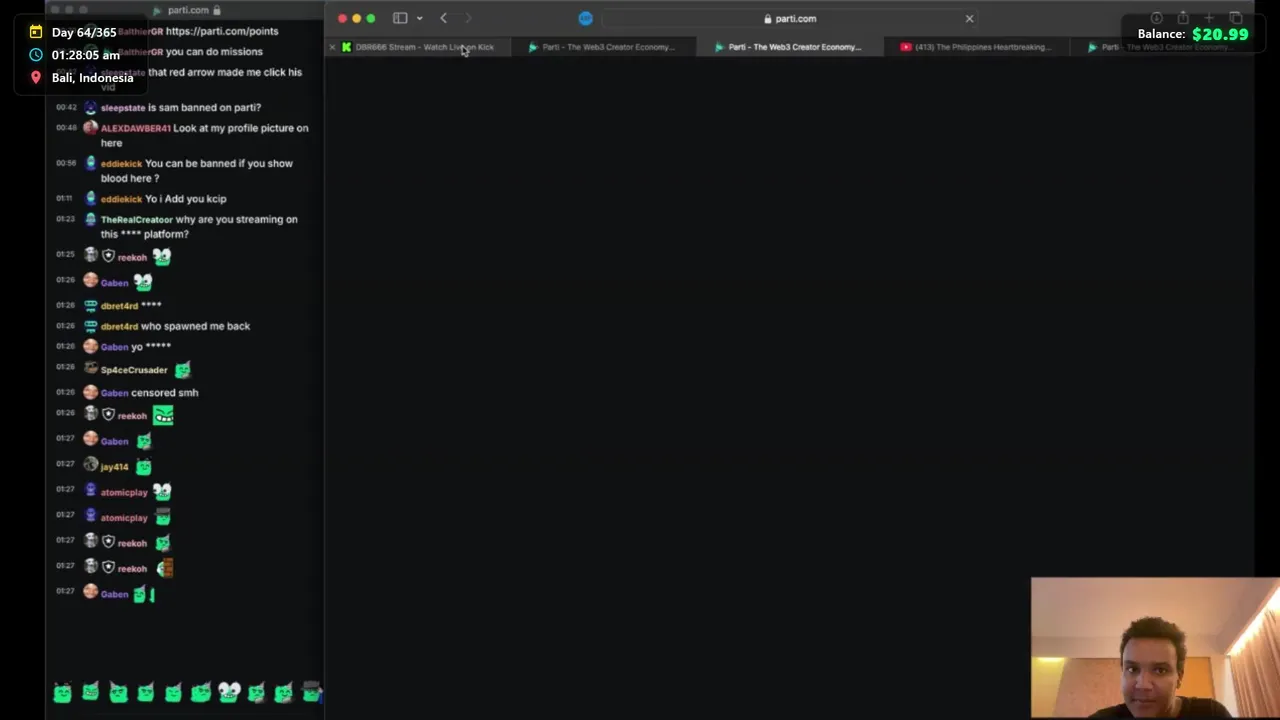Focus the parti.com address bar
Image resolution: width=1280 pixels, height=720 pixels.
[790, 18]
